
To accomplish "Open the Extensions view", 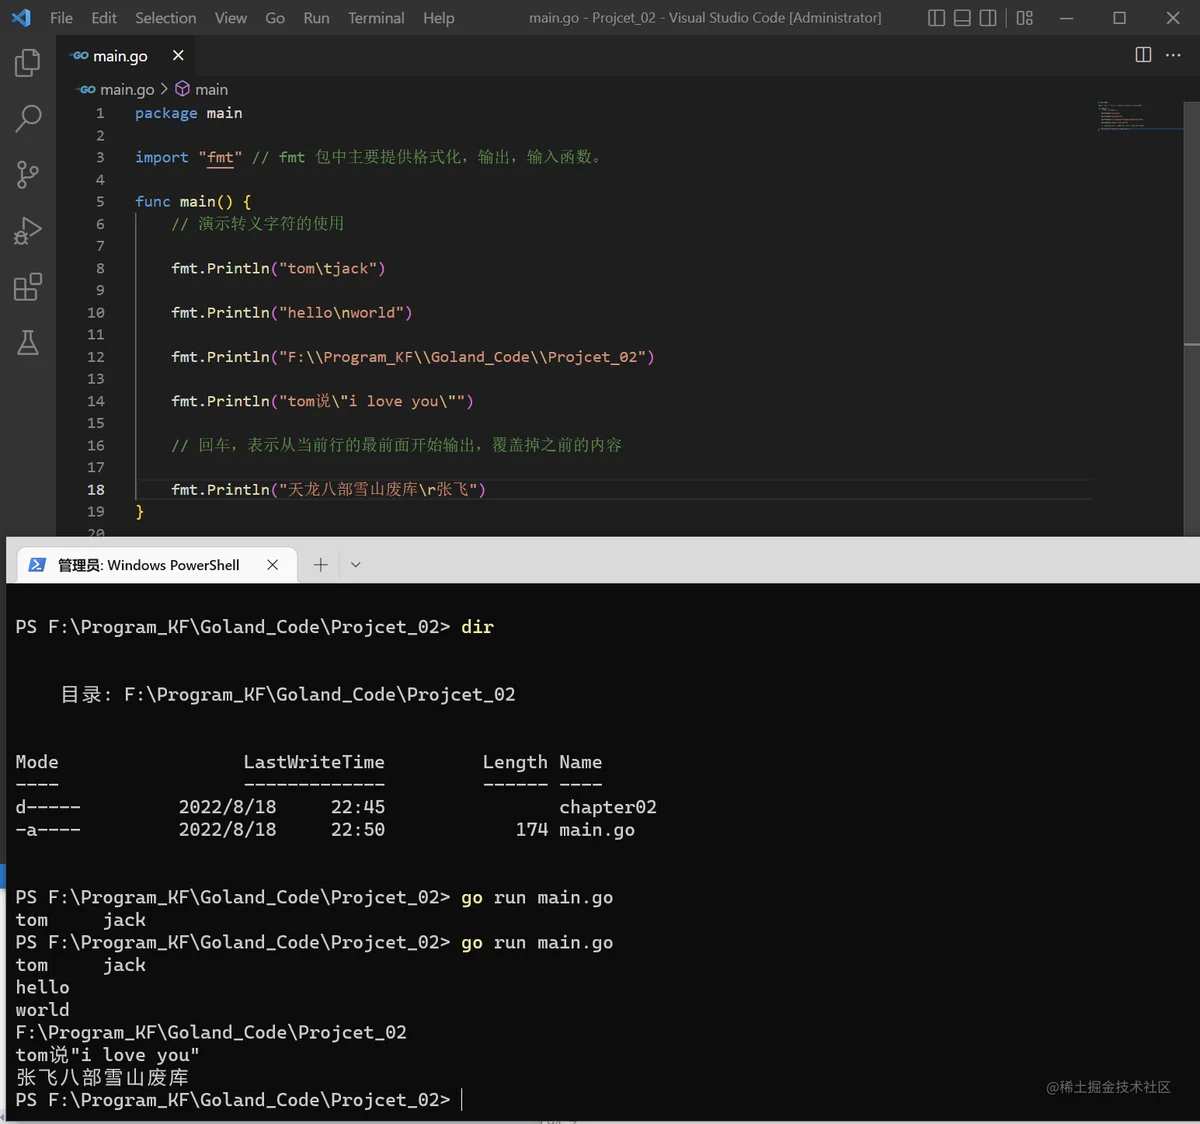I will 28,287.
